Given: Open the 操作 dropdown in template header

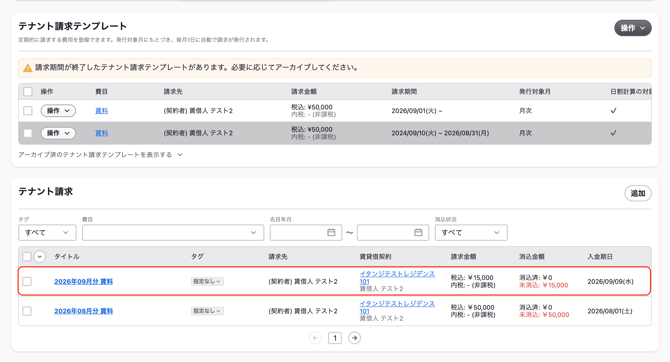Looking at the screenshot, I should click(x=632, y=28).
